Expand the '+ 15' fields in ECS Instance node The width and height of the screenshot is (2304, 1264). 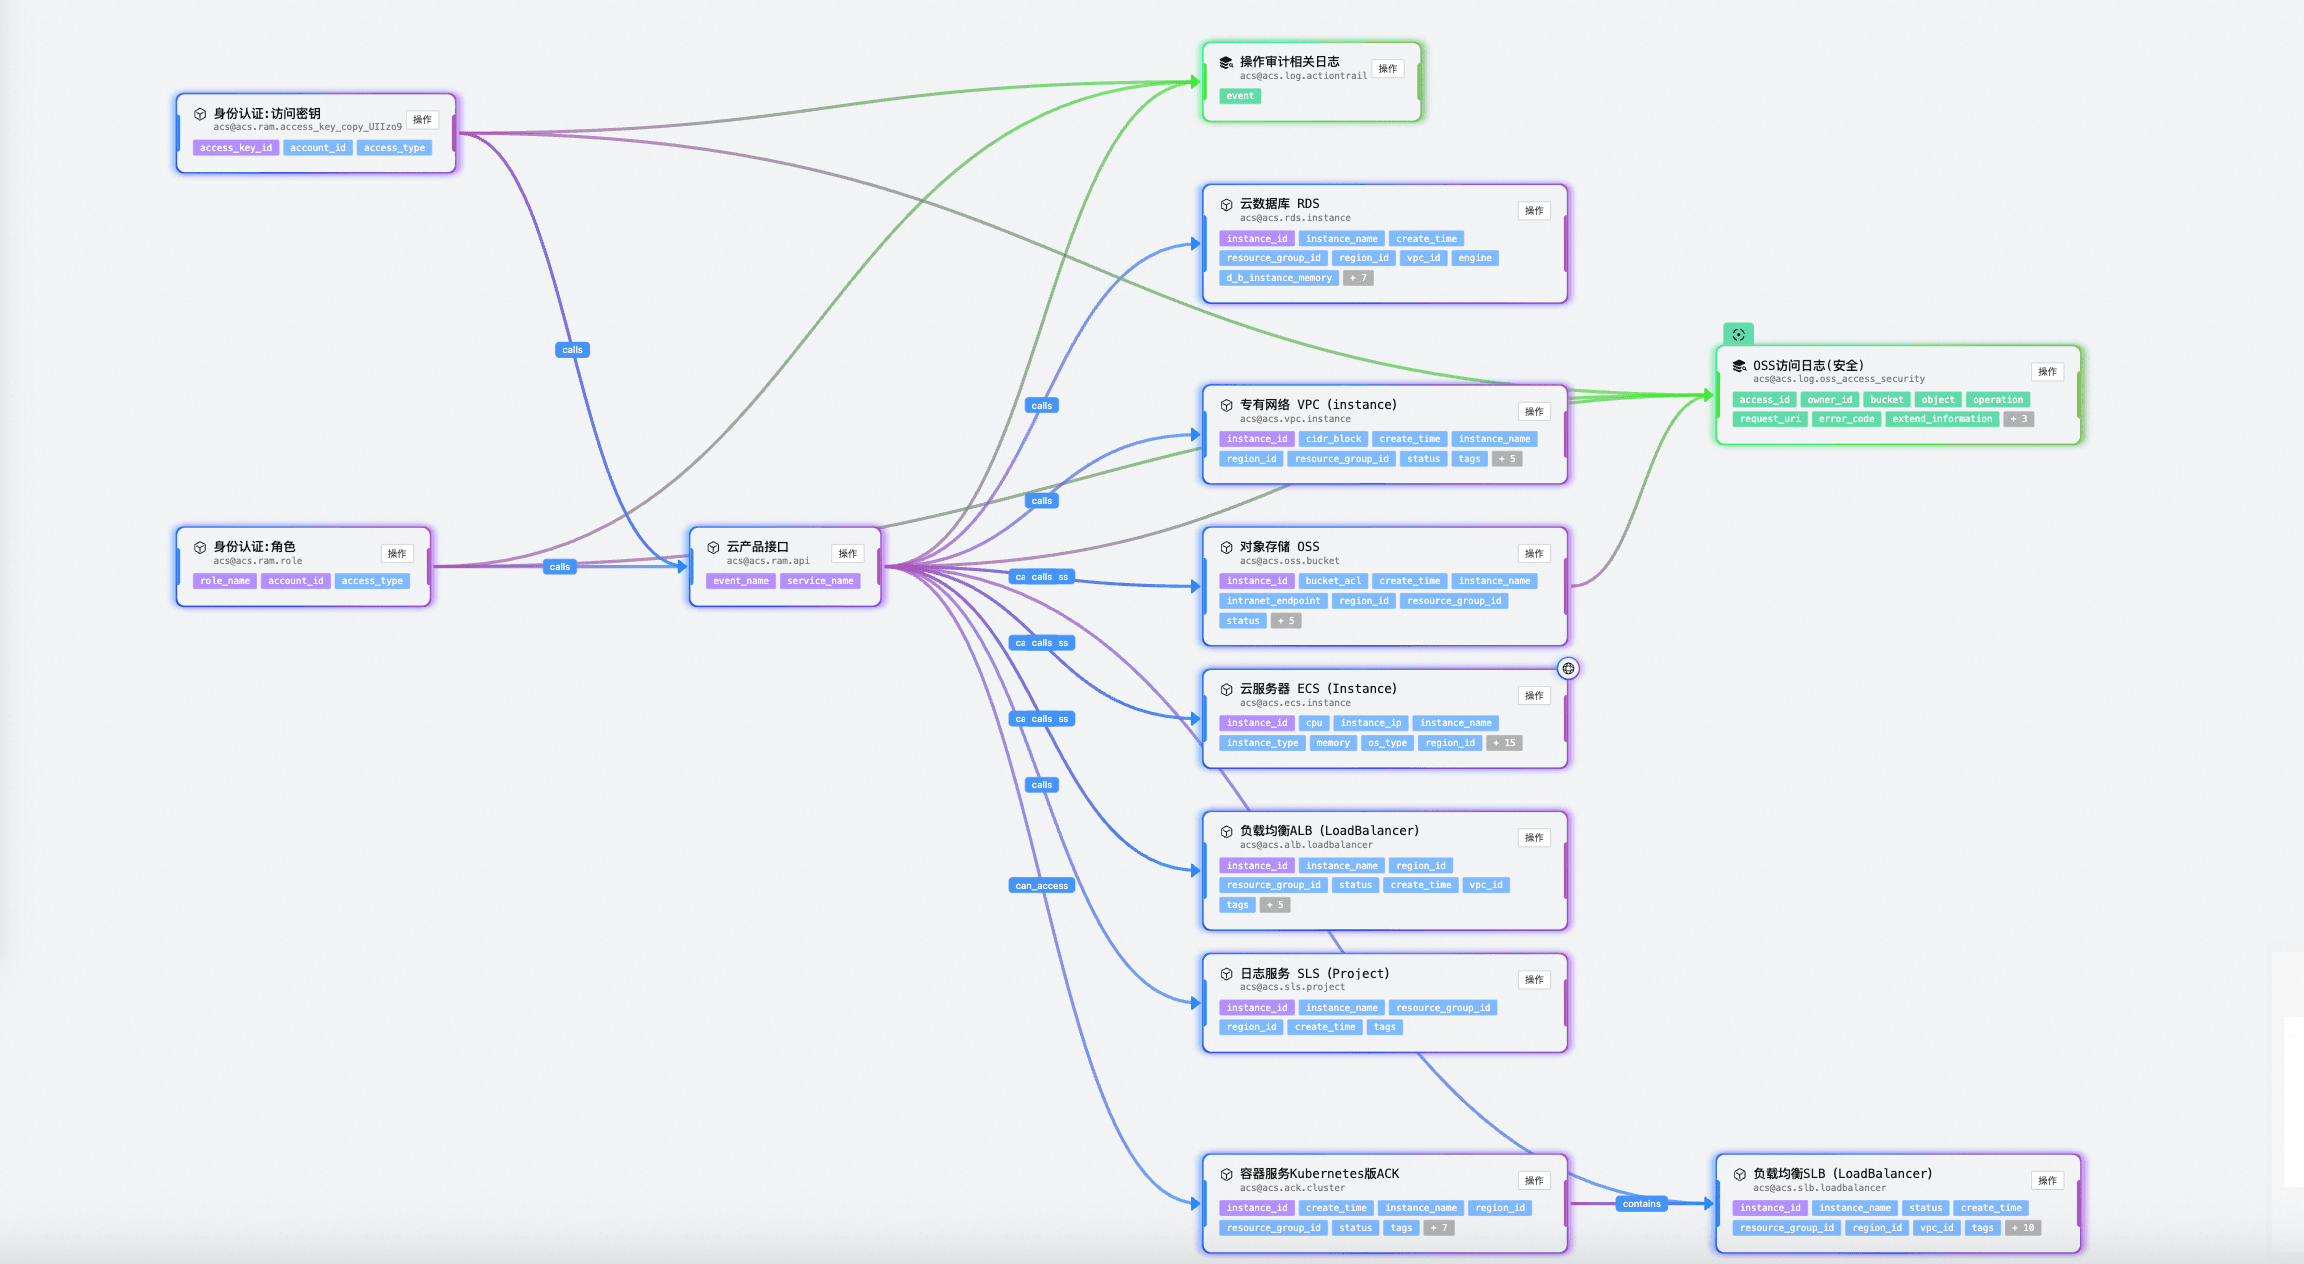1504,743
